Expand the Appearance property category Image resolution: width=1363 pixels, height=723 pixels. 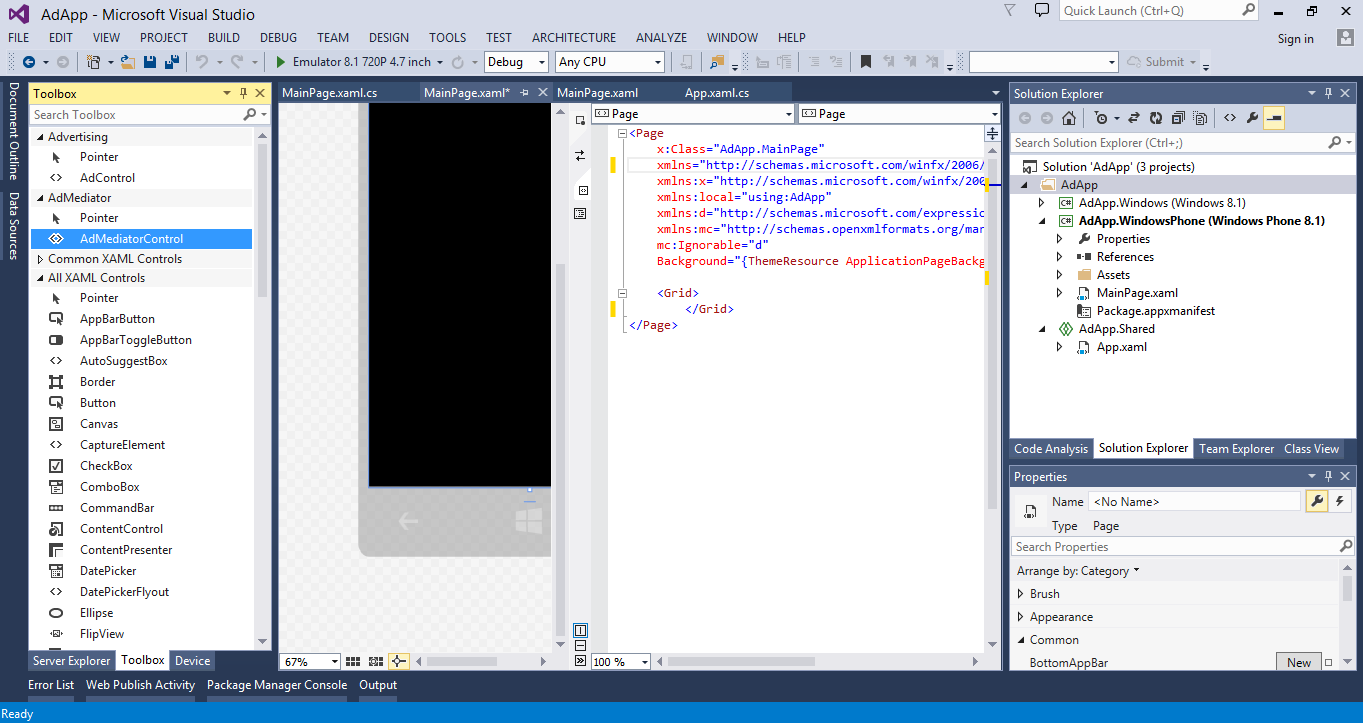tap(1021, 617)
